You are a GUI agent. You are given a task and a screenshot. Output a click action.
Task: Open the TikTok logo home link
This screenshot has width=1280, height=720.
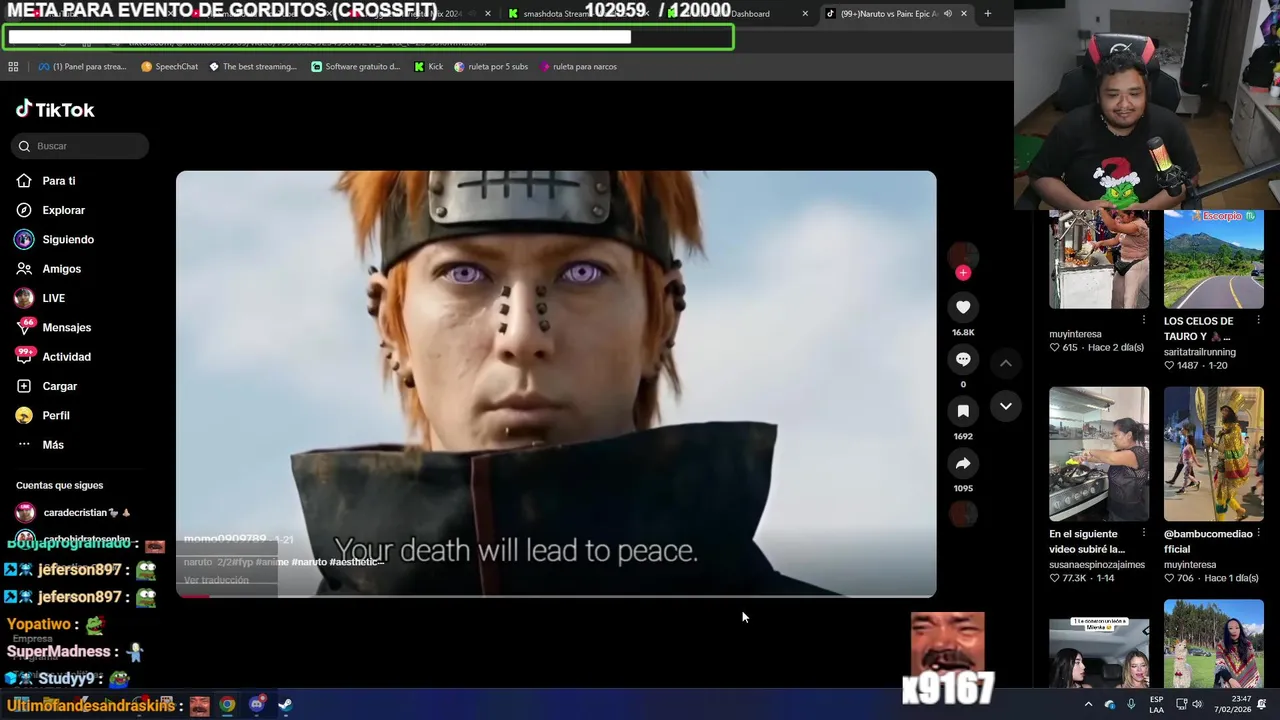coord(55,110)
